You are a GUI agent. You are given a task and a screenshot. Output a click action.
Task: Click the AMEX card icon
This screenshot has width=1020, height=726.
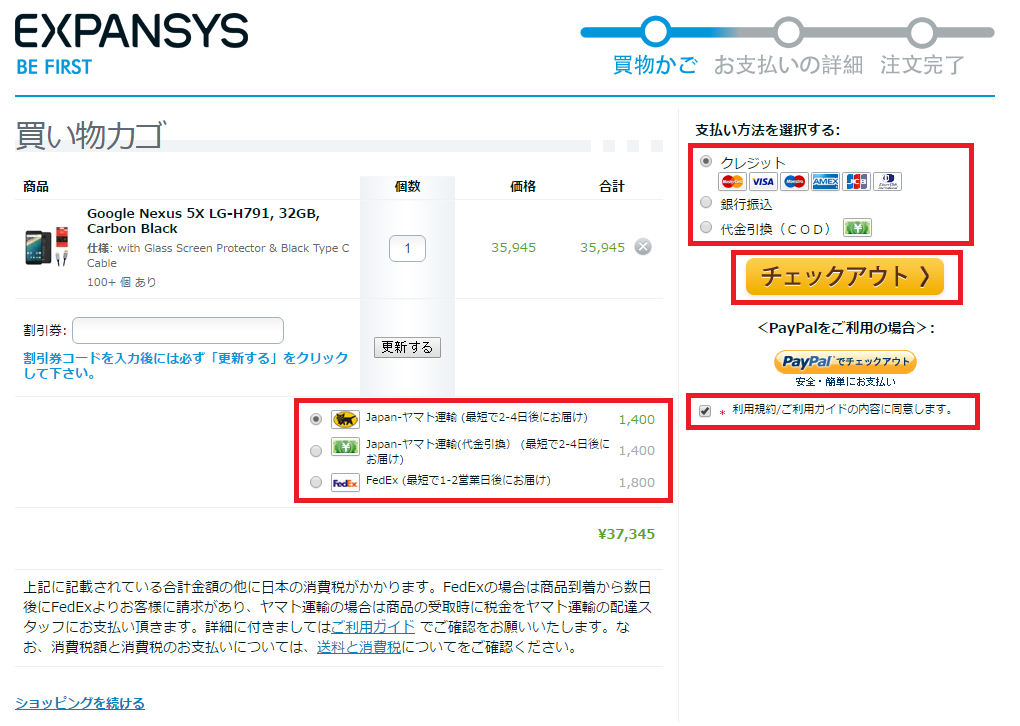[825, 182]
